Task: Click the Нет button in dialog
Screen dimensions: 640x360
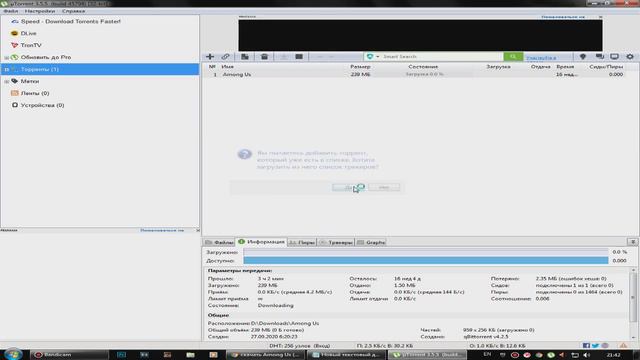Action: click(384, 187)
